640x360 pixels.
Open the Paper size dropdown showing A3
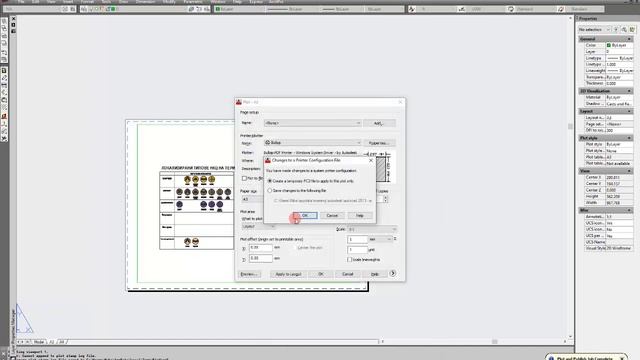[252, 199]
